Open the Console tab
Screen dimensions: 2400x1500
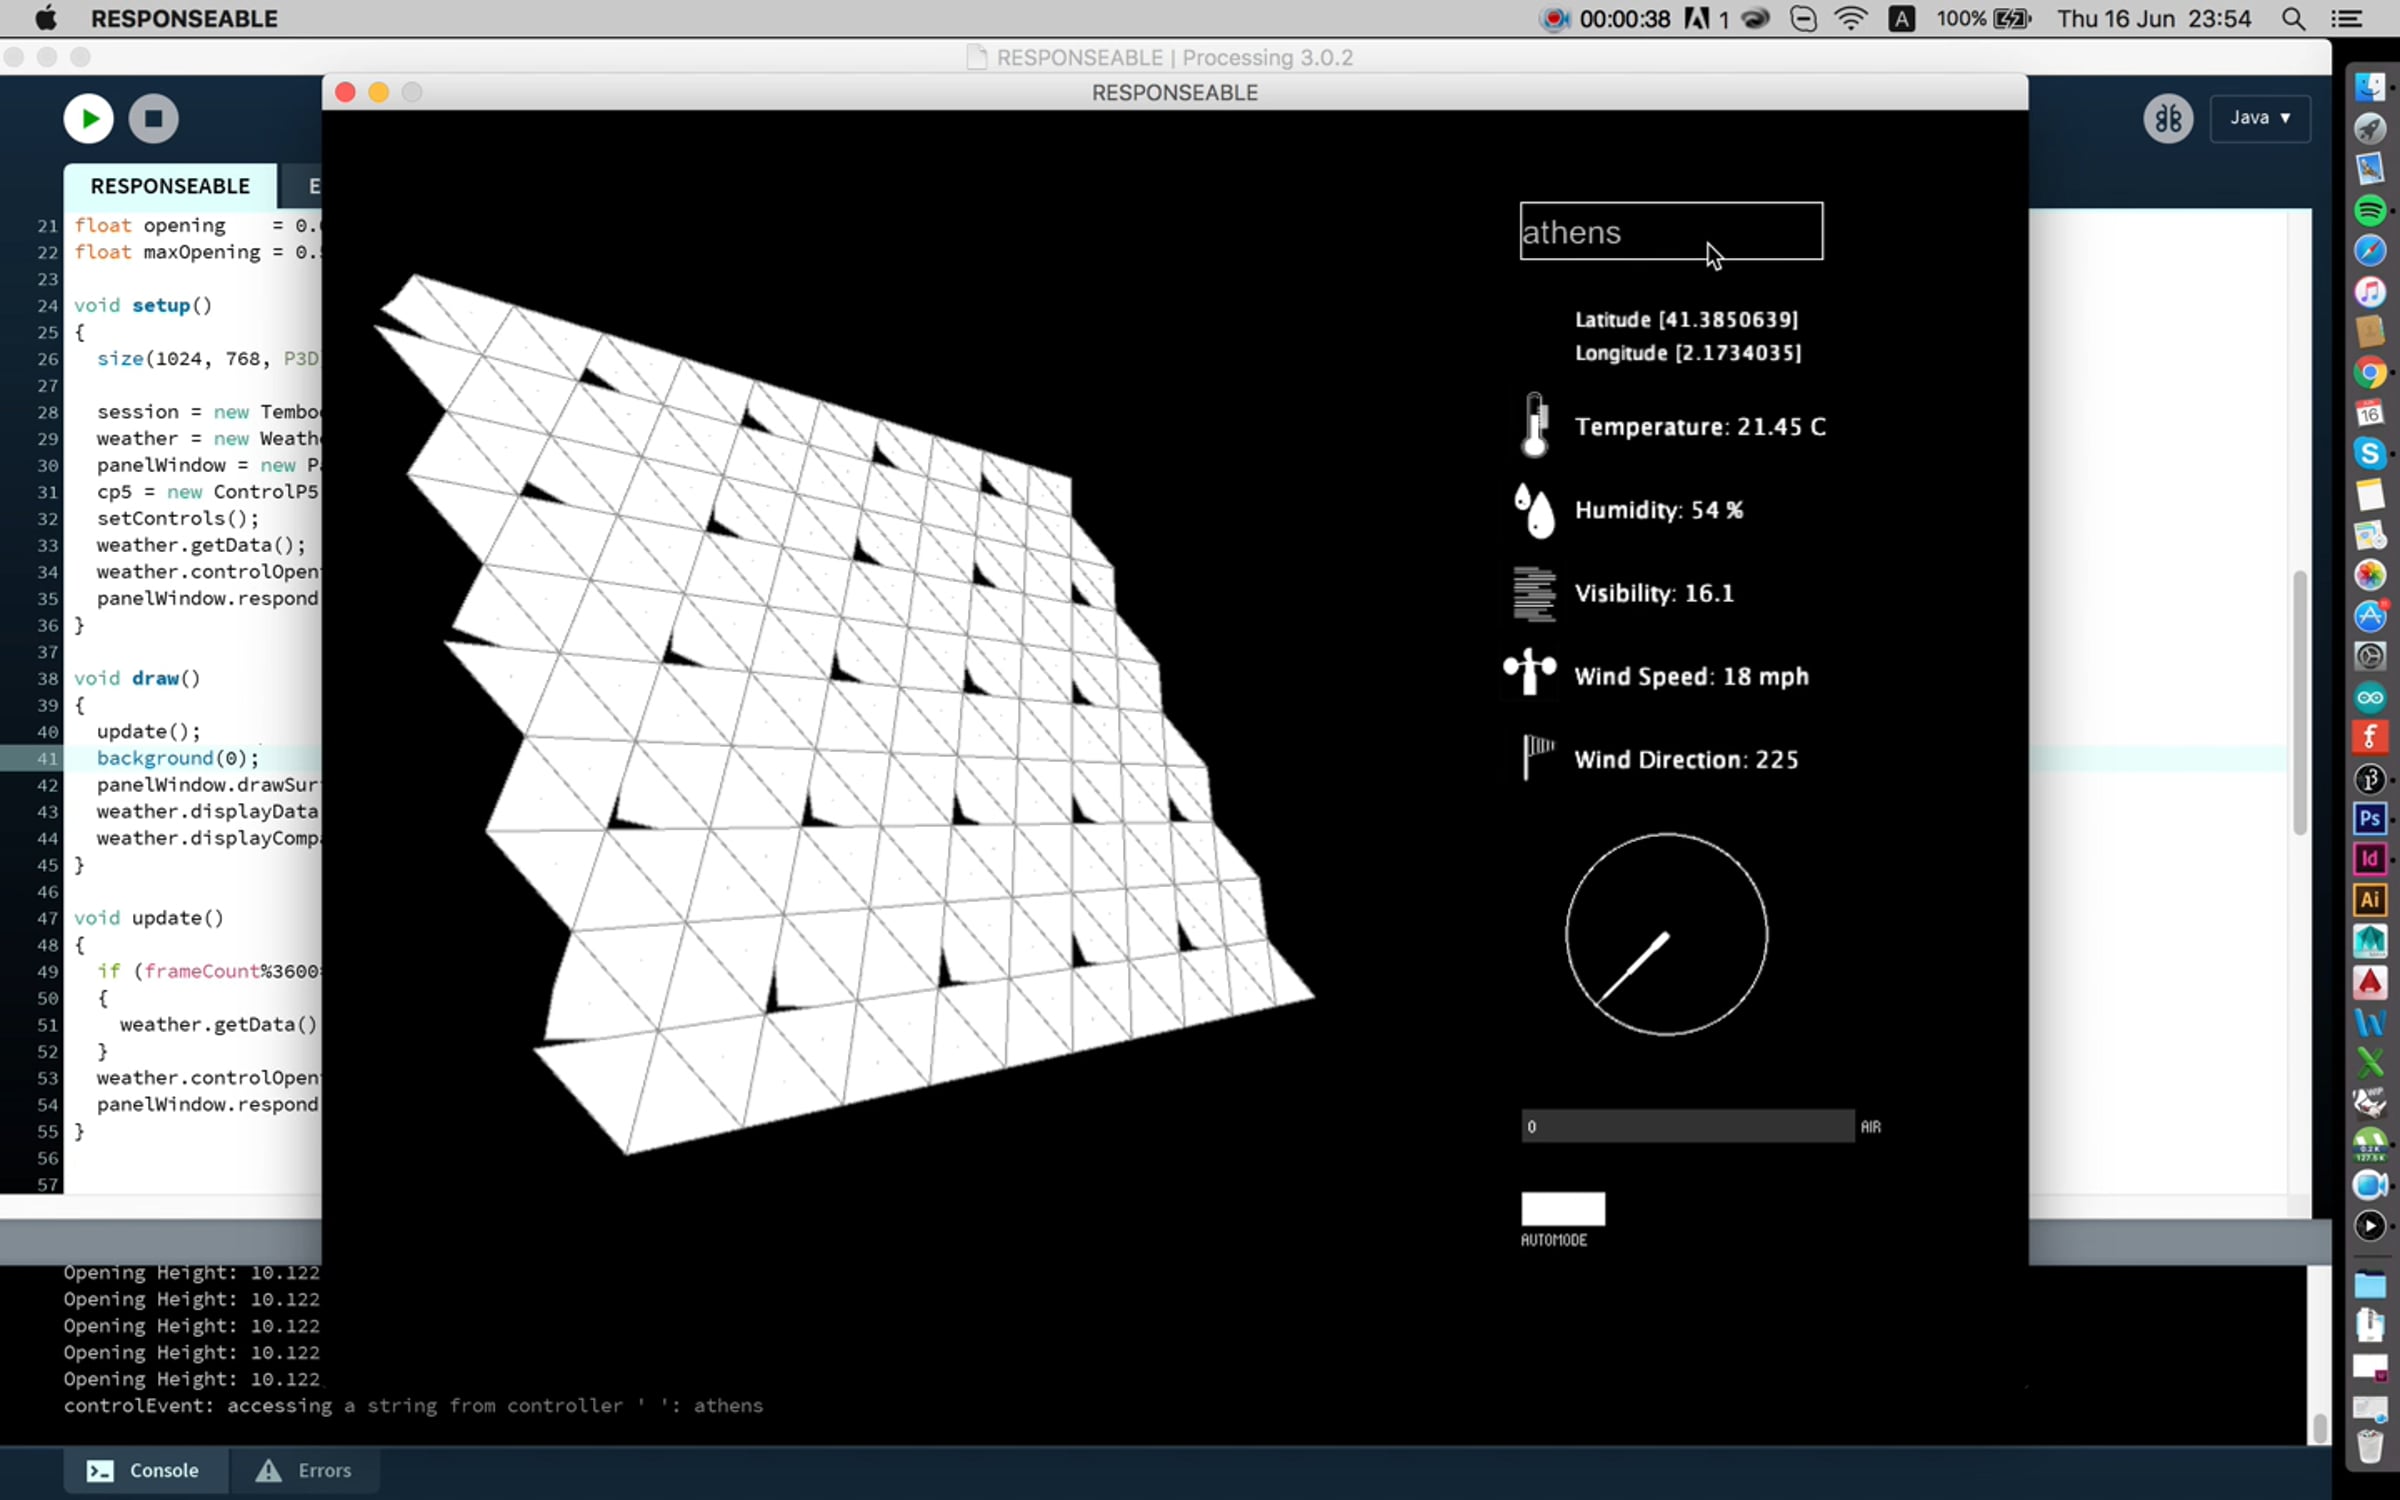click(x=144, y=1470)
